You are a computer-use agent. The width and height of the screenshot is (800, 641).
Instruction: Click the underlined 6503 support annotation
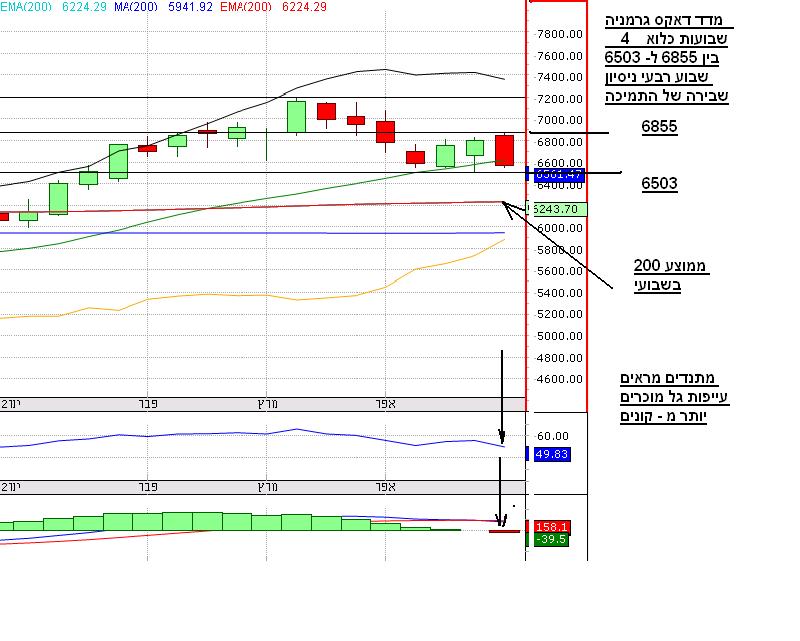[659, 184]
